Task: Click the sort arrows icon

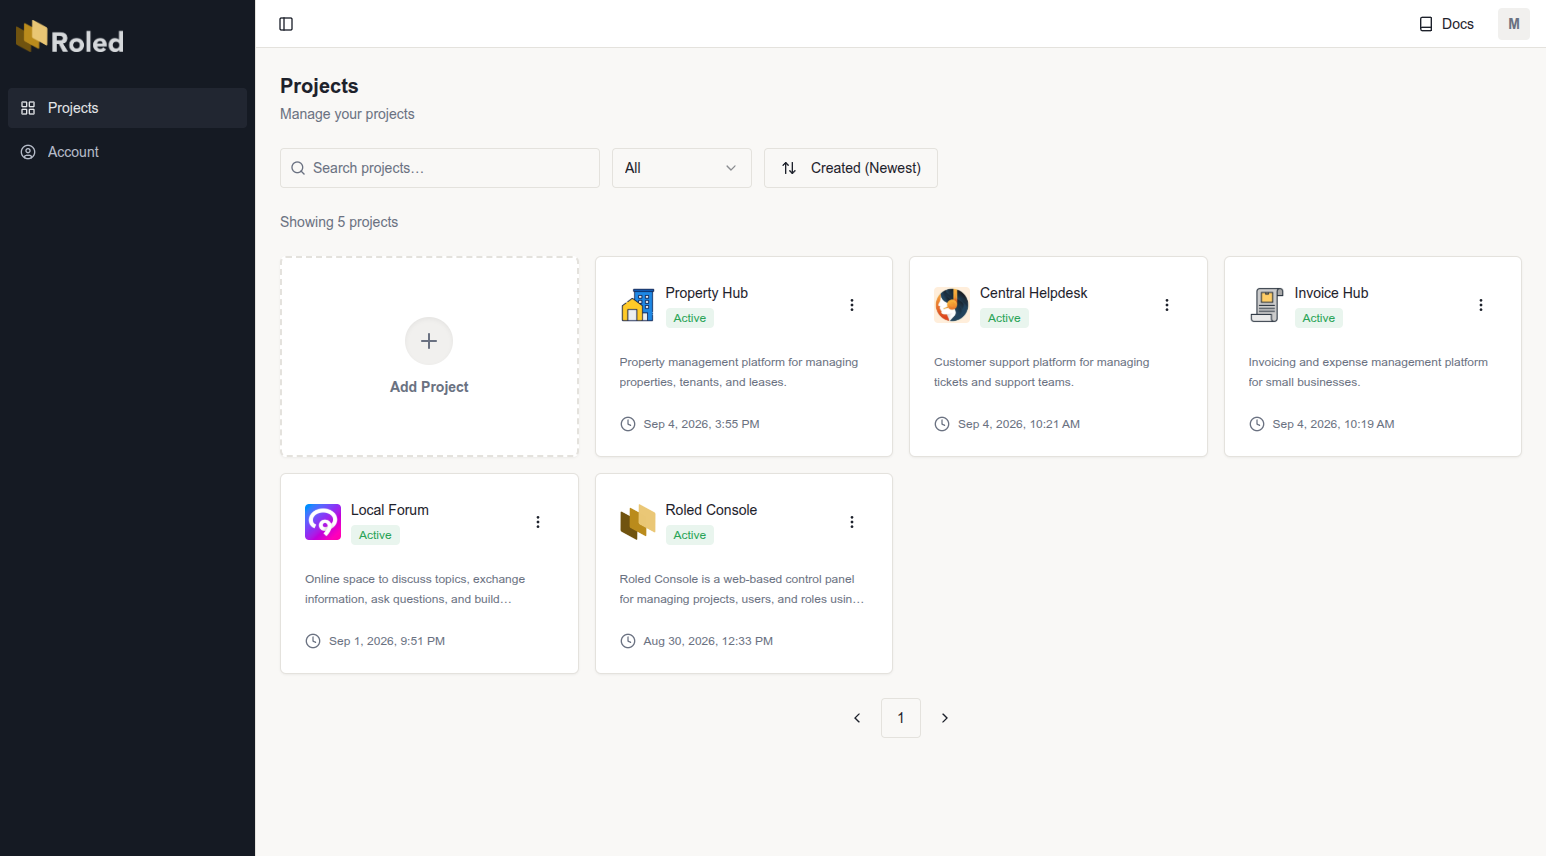Action: [789, 168]
